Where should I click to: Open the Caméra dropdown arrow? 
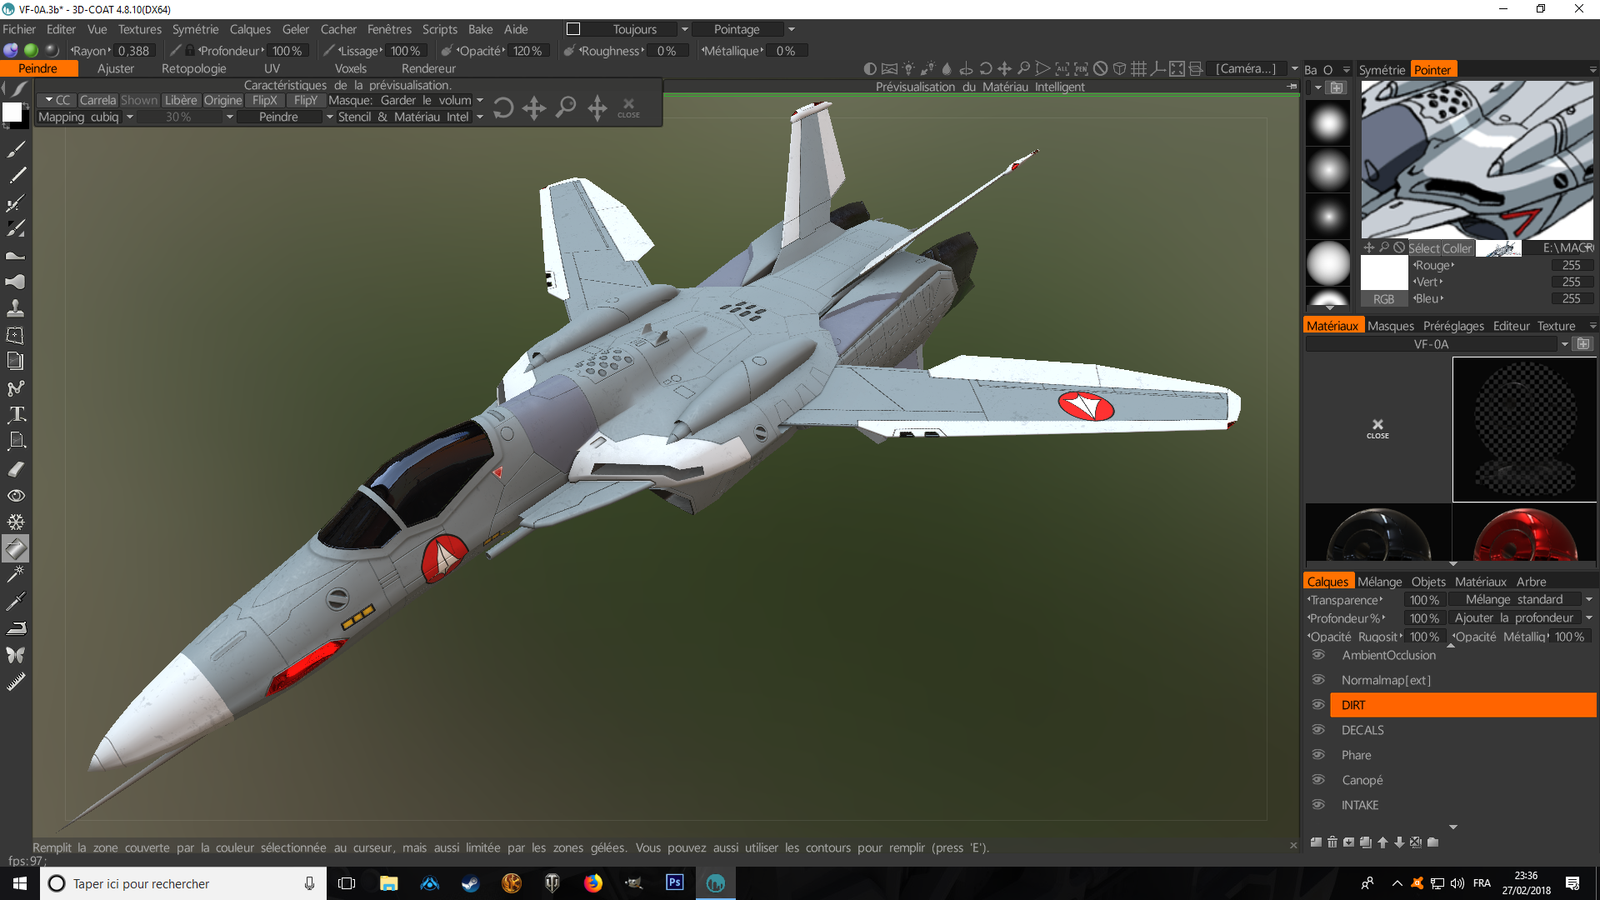pos(1294,69)
